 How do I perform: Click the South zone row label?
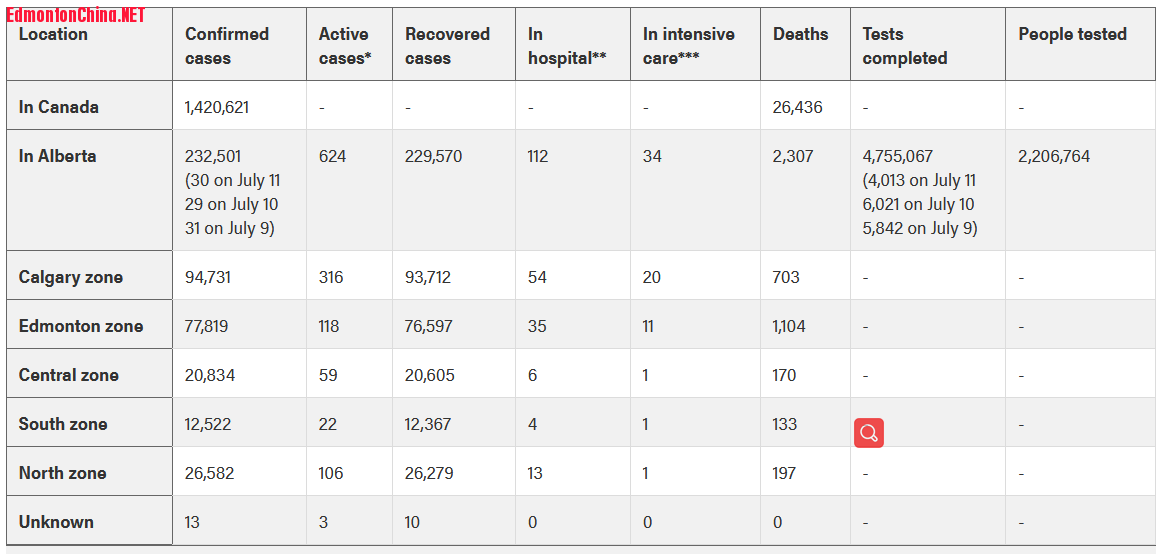coord(63,424)
